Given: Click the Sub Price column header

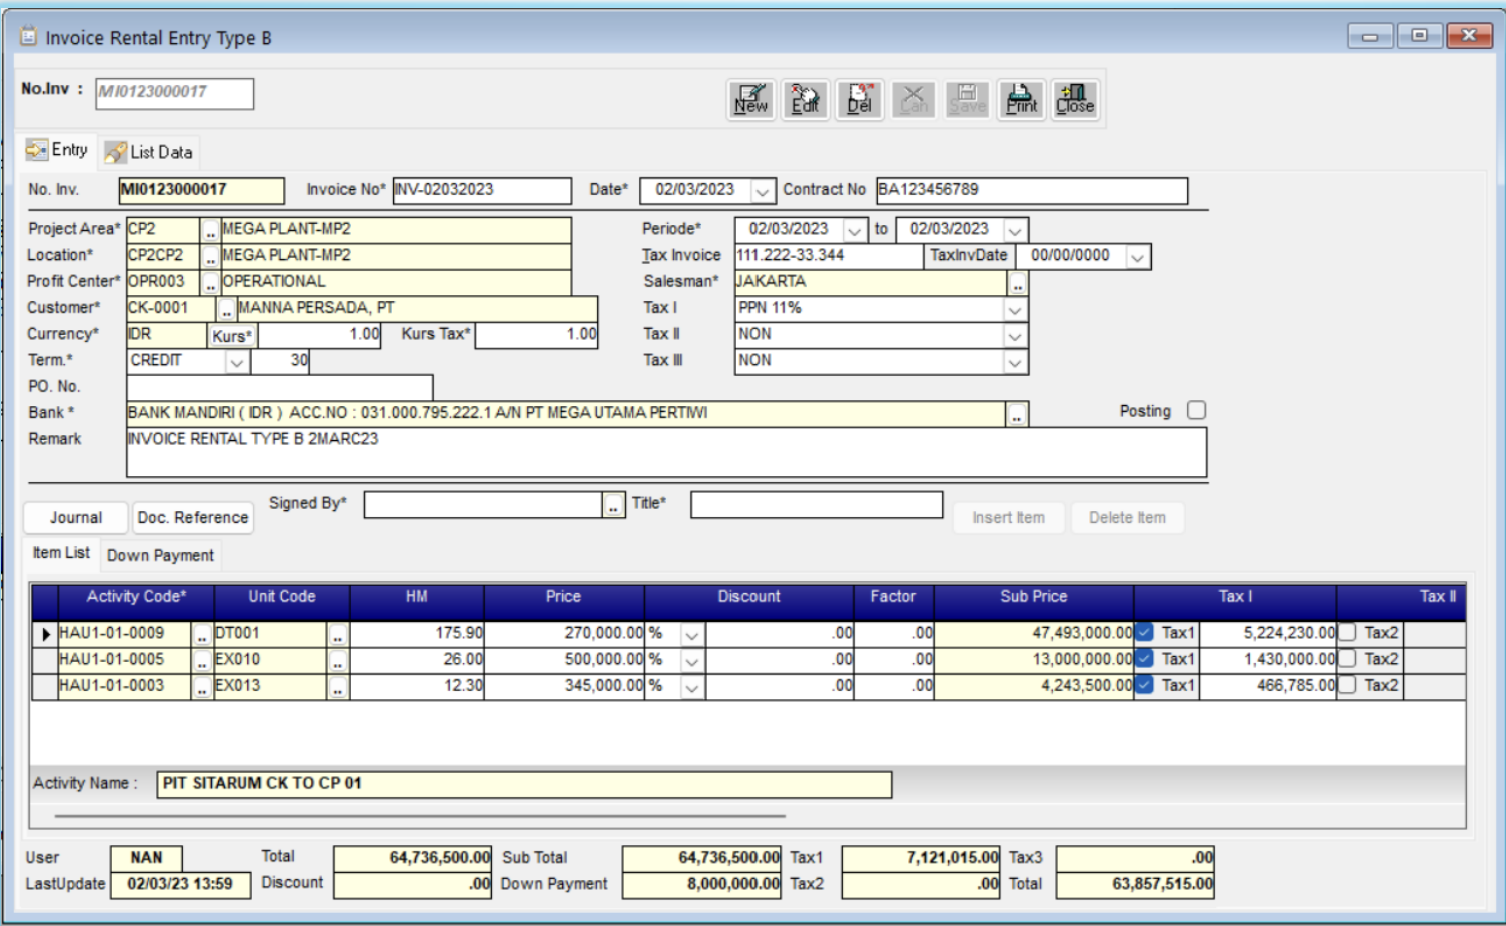Looking at the screenshot, I should tap(1034, 597).
